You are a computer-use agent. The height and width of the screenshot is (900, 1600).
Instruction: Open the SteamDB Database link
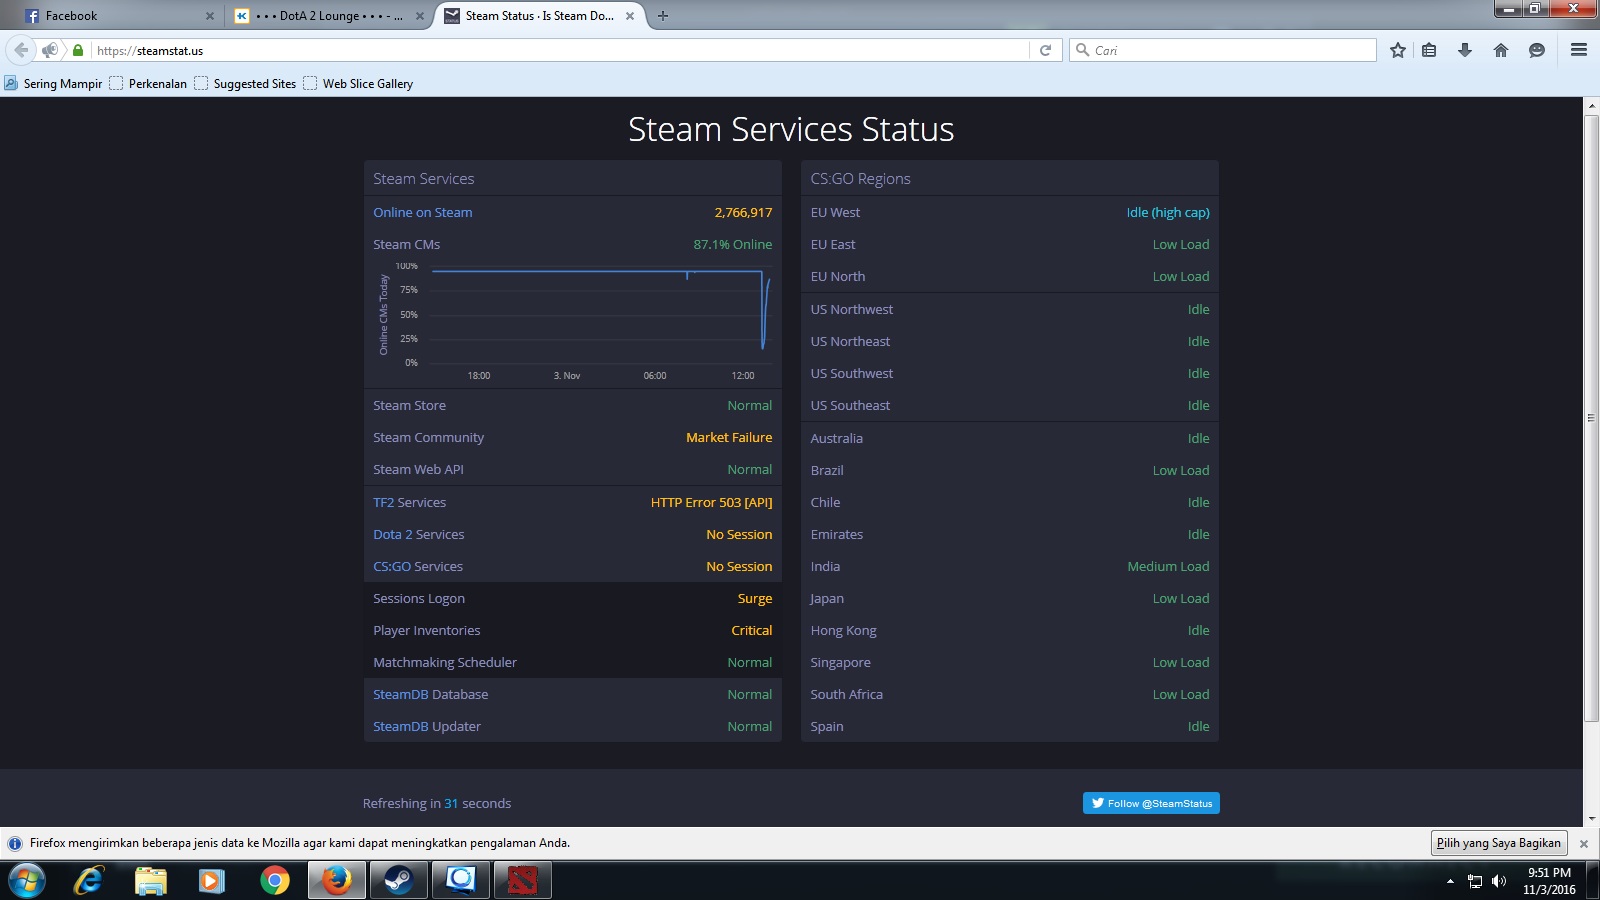coord(430,694)
